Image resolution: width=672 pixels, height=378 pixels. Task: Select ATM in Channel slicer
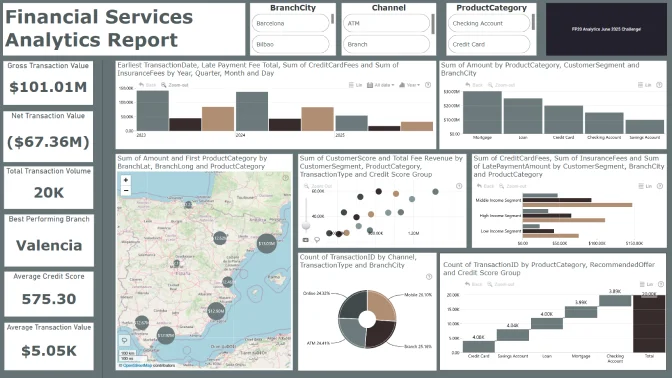(x=387, y=23)
